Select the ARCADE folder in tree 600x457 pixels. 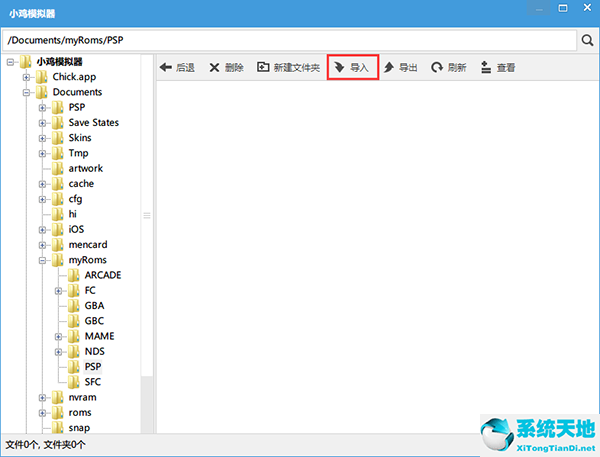point(102,275)
